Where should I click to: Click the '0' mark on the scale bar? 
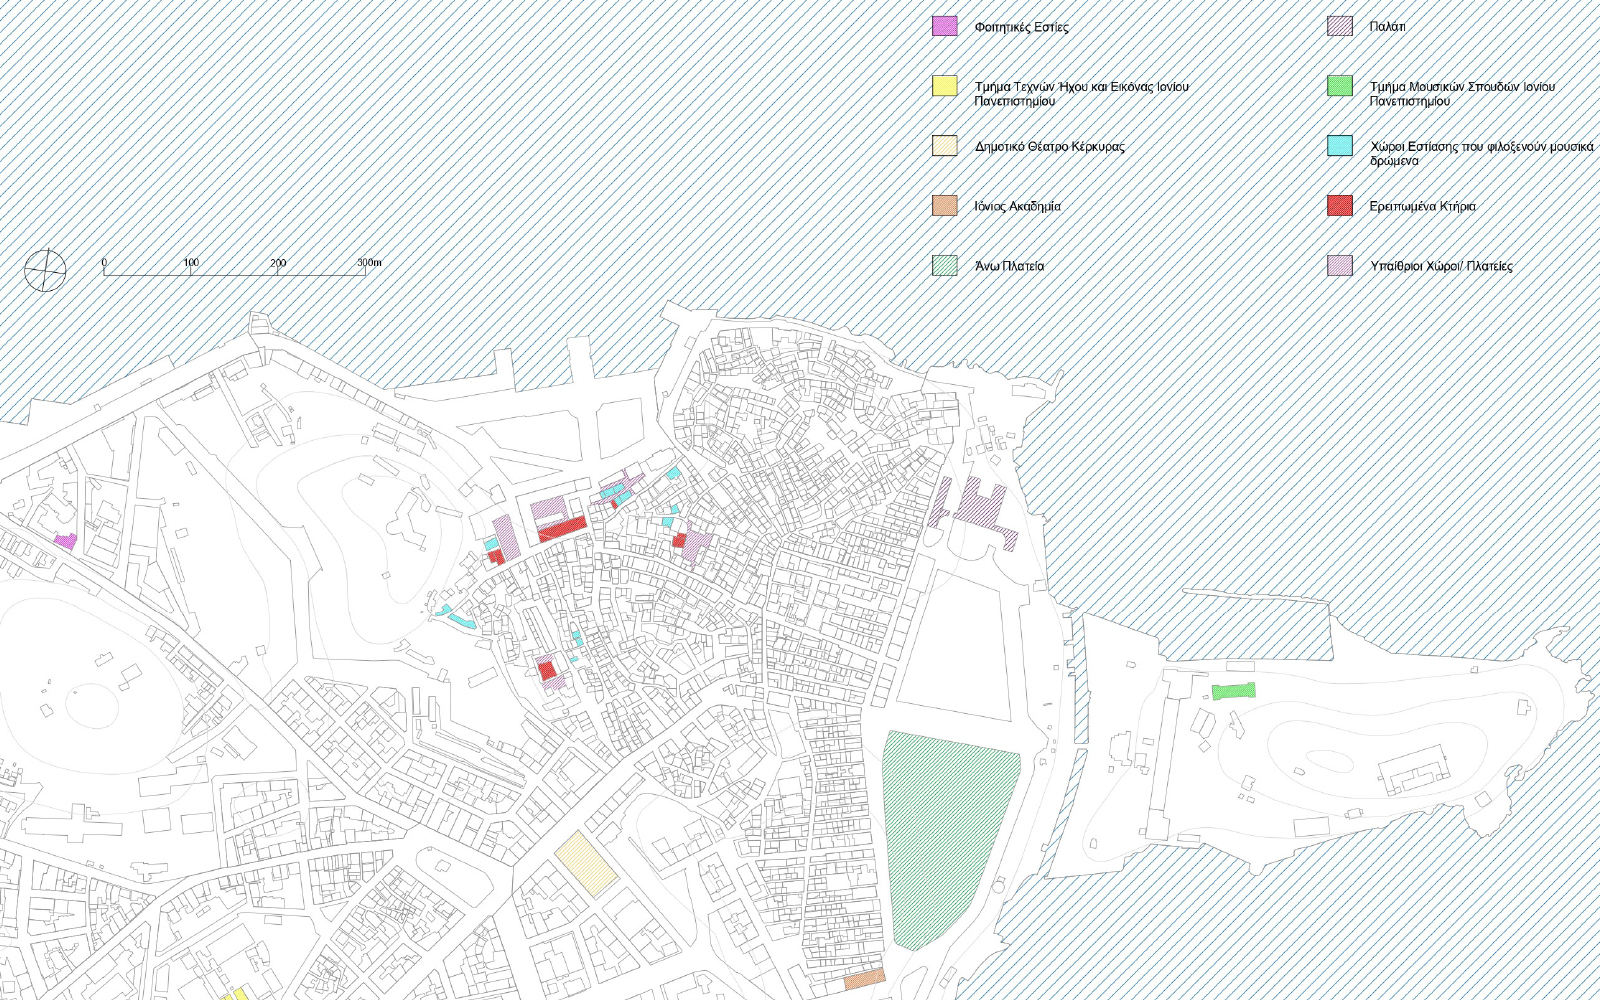104,263
